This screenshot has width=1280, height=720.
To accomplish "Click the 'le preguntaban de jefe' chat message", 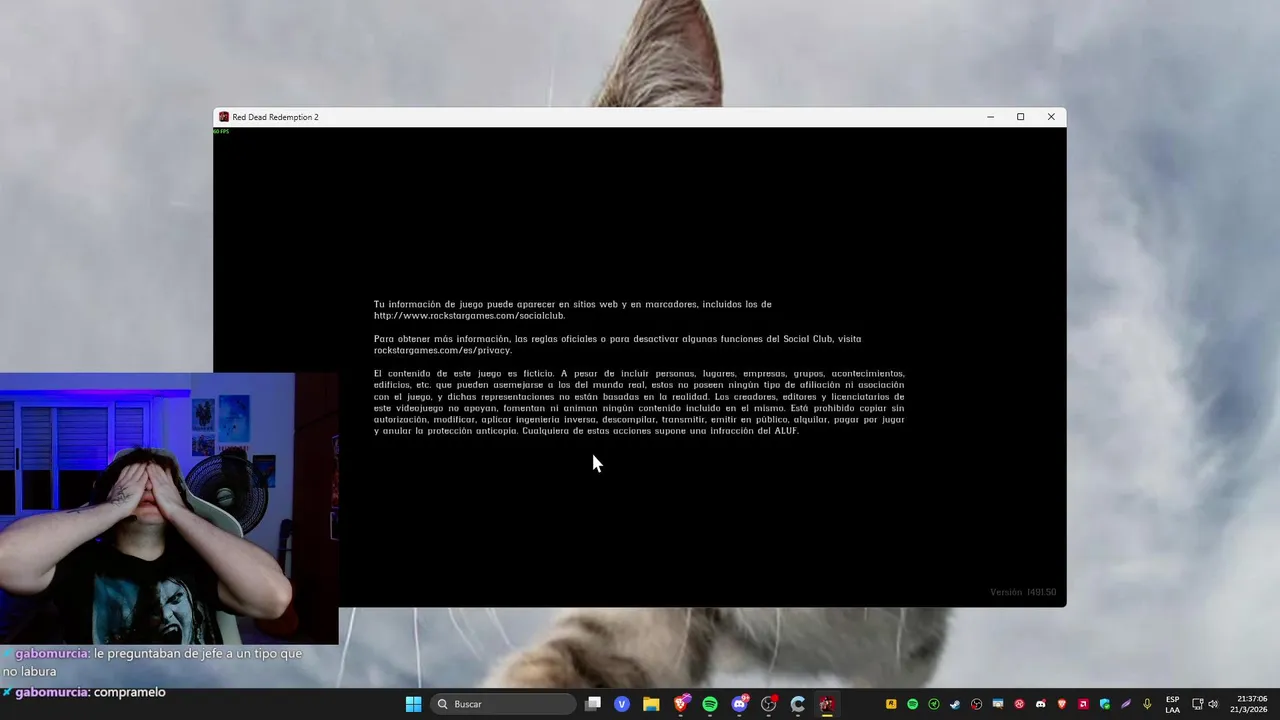I will [152, 662].
